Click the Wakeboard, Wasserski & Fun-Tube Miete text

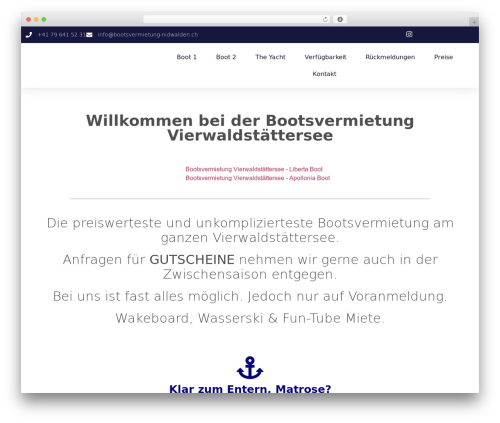[250, 318]
